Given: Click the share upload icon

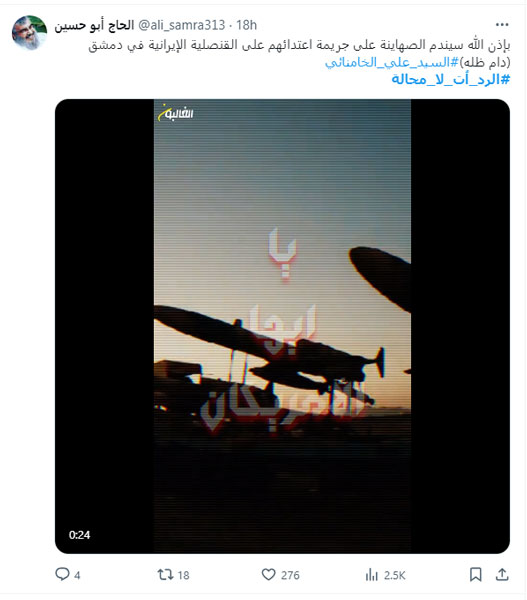Looking at the screenshot, I should click(x=502, y=574).
